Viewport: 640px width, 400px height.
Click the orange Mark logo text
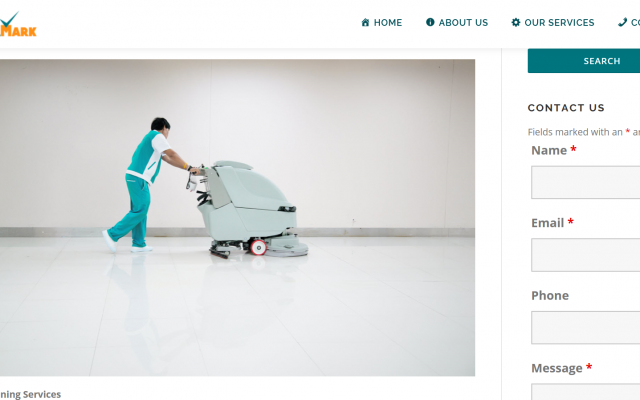[18, 31]
